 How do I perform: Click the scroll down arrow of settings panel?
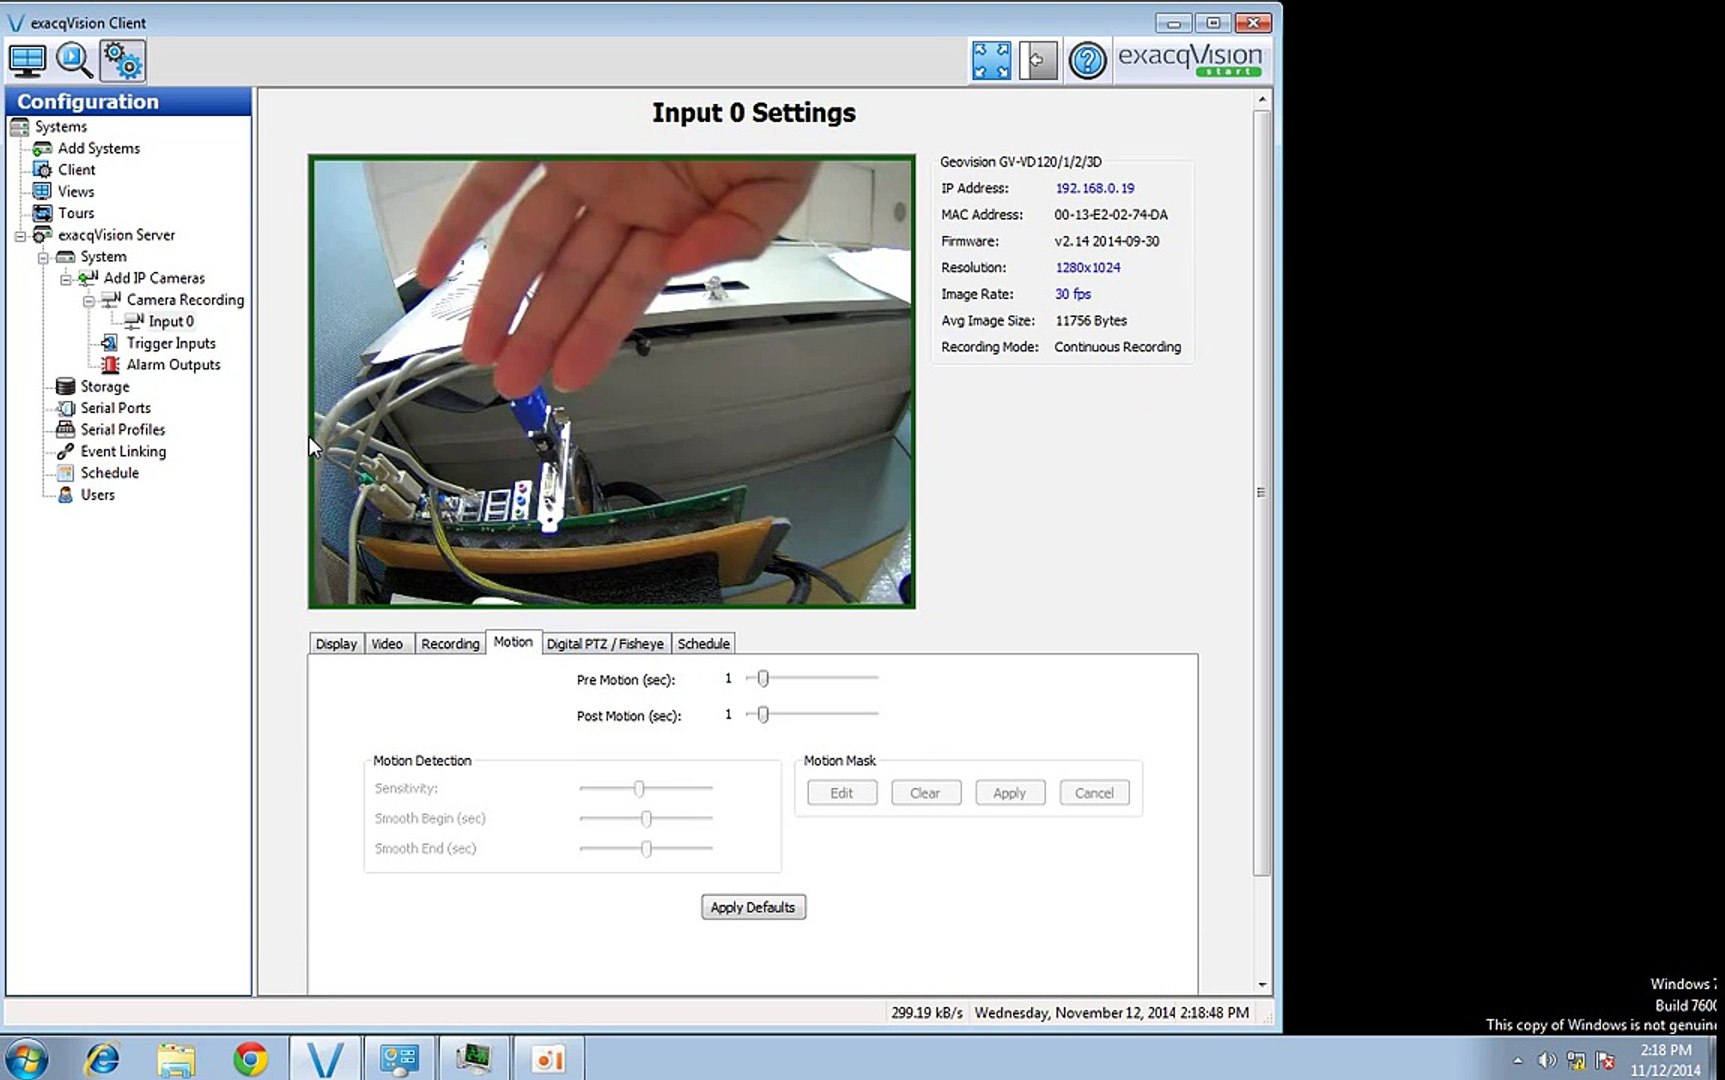tap(1262, 985)
